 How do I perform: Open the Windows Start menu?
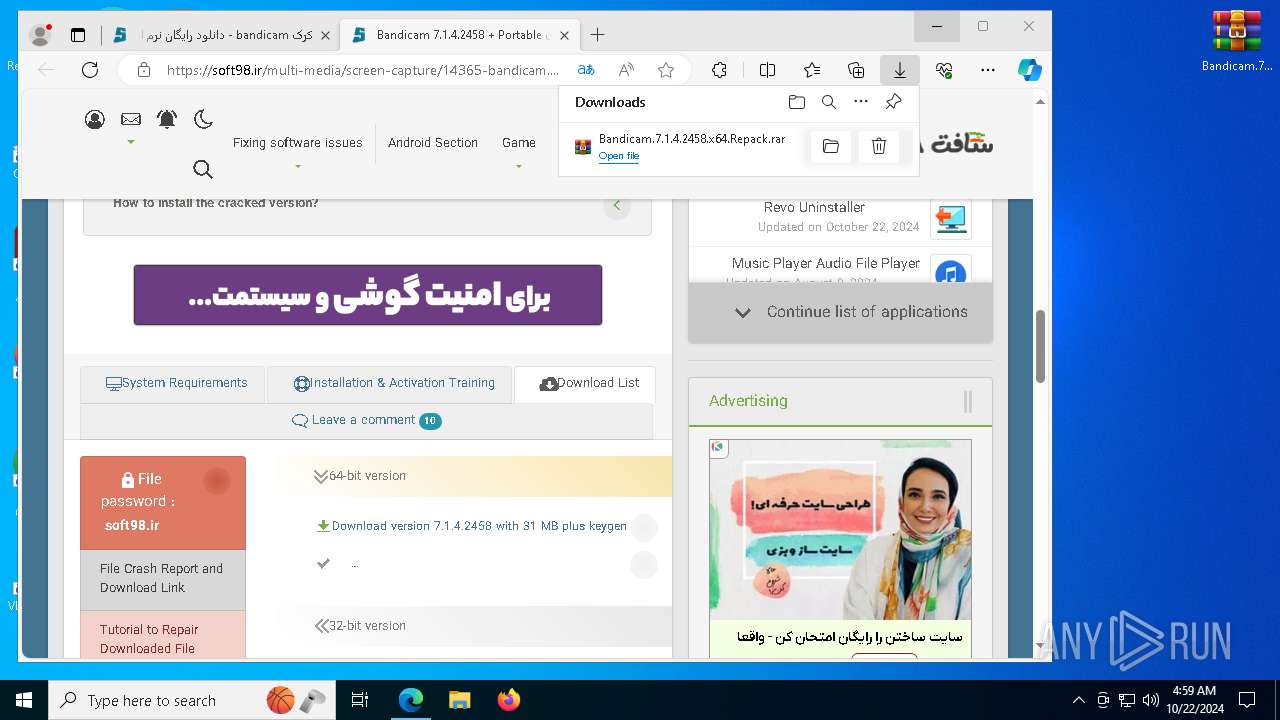pyautogui.click(x=23, y=700)
